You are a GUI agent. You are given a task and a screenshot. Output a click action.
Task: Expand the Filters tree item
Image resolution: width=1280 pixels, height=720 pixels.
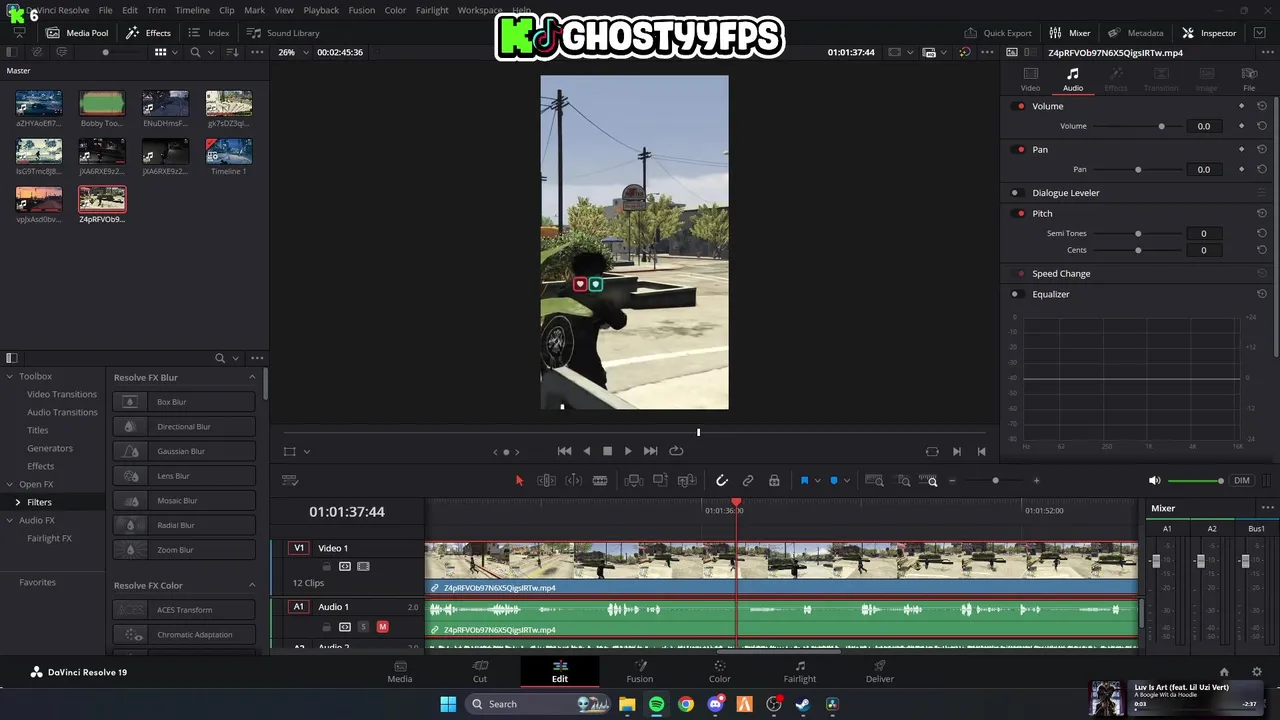point(17,502)
